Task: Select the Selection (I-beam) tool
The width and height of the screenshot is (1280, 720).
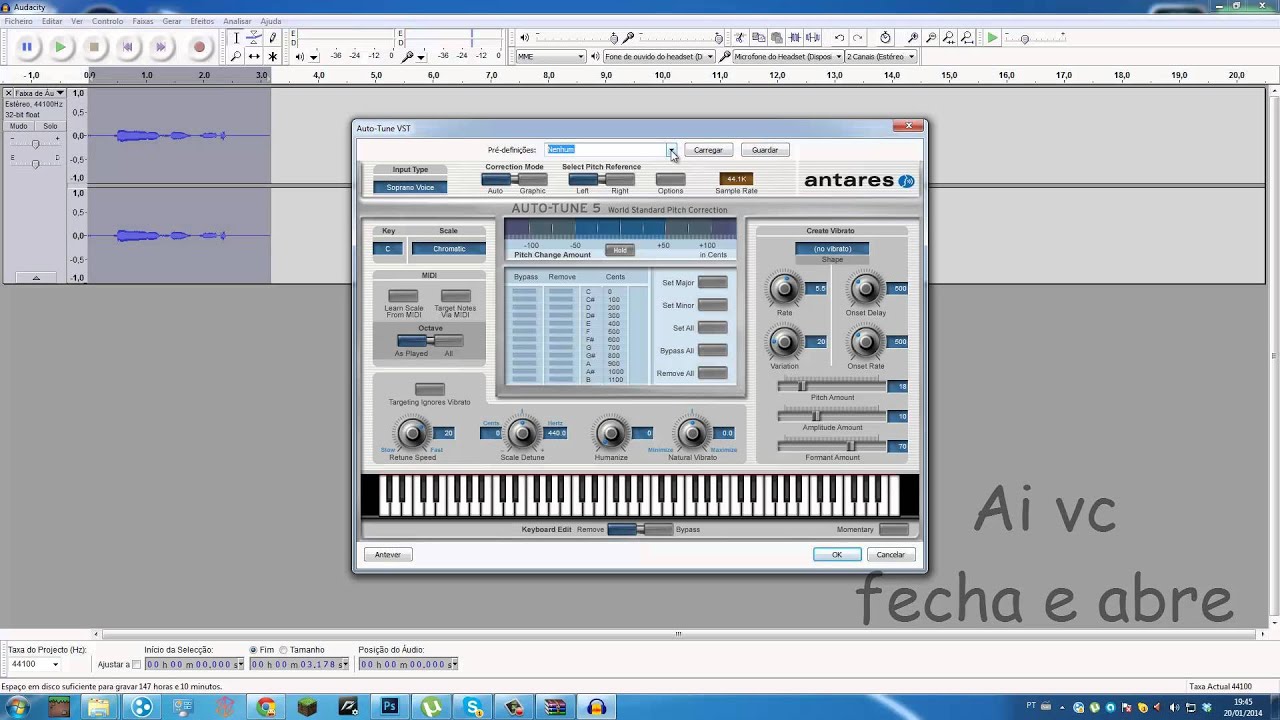Action: [236, 38]
